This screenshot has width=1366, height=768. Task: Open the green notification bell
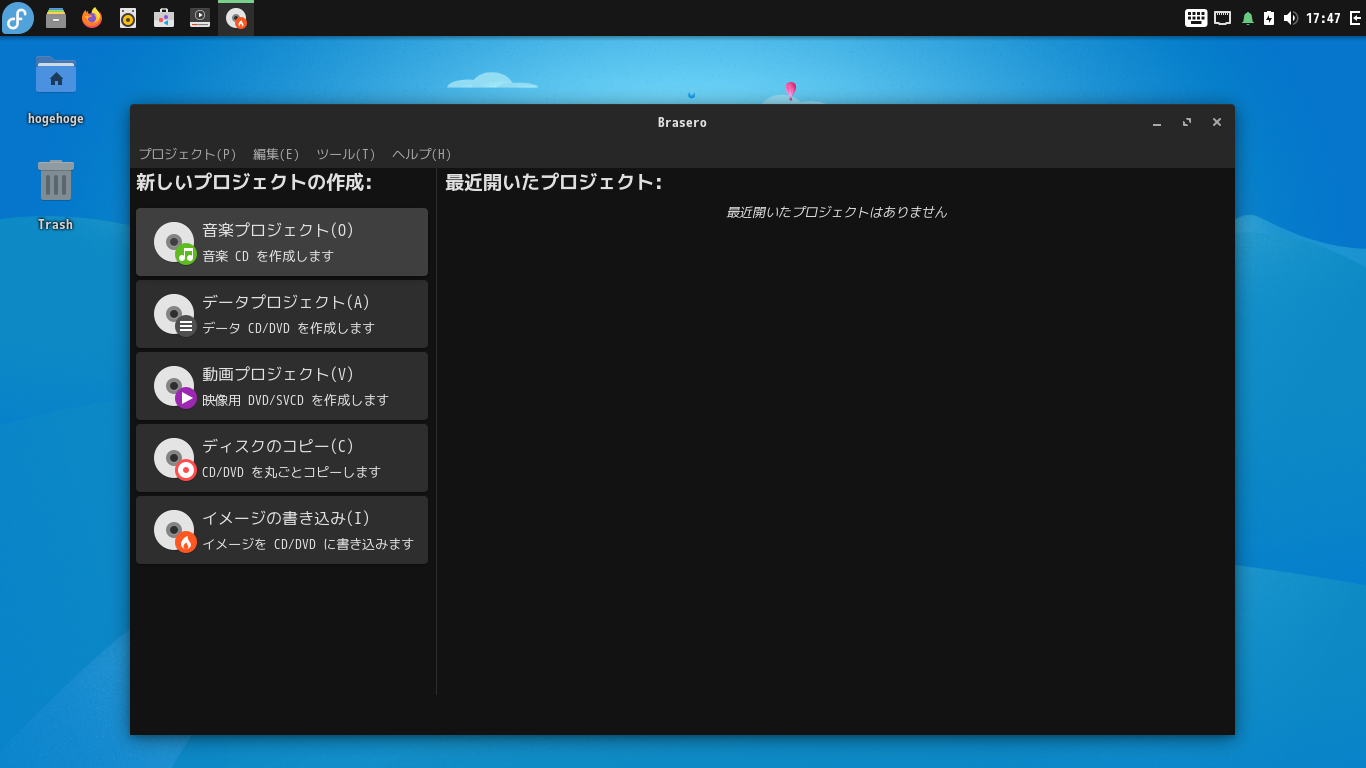1248,18
